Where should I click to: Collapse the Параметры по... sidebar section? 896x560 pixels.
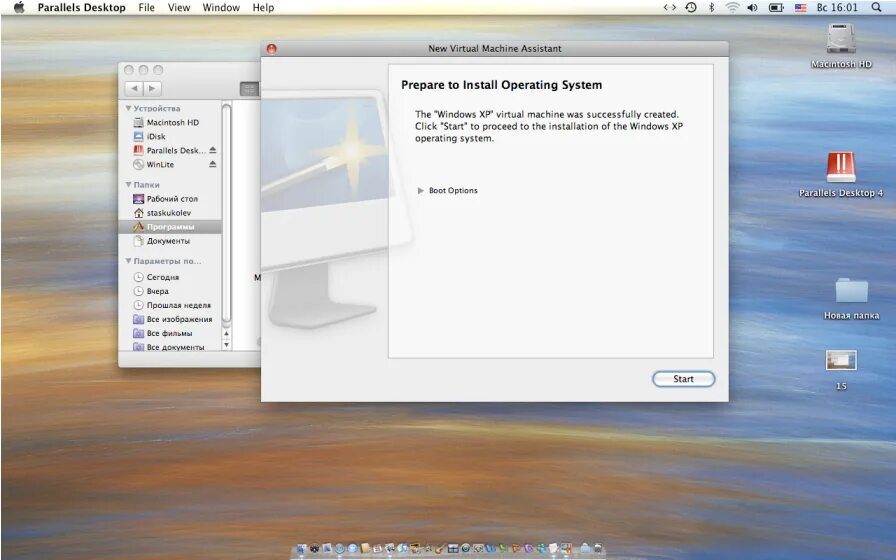[x=129, y=261]
